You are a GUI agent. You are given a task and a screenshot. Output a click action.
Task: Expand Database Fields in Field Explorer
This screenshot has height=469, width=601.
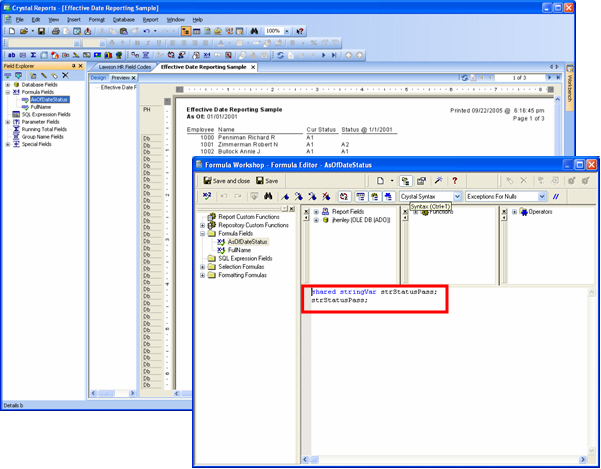pyautogui.click(x=8, y=85)
